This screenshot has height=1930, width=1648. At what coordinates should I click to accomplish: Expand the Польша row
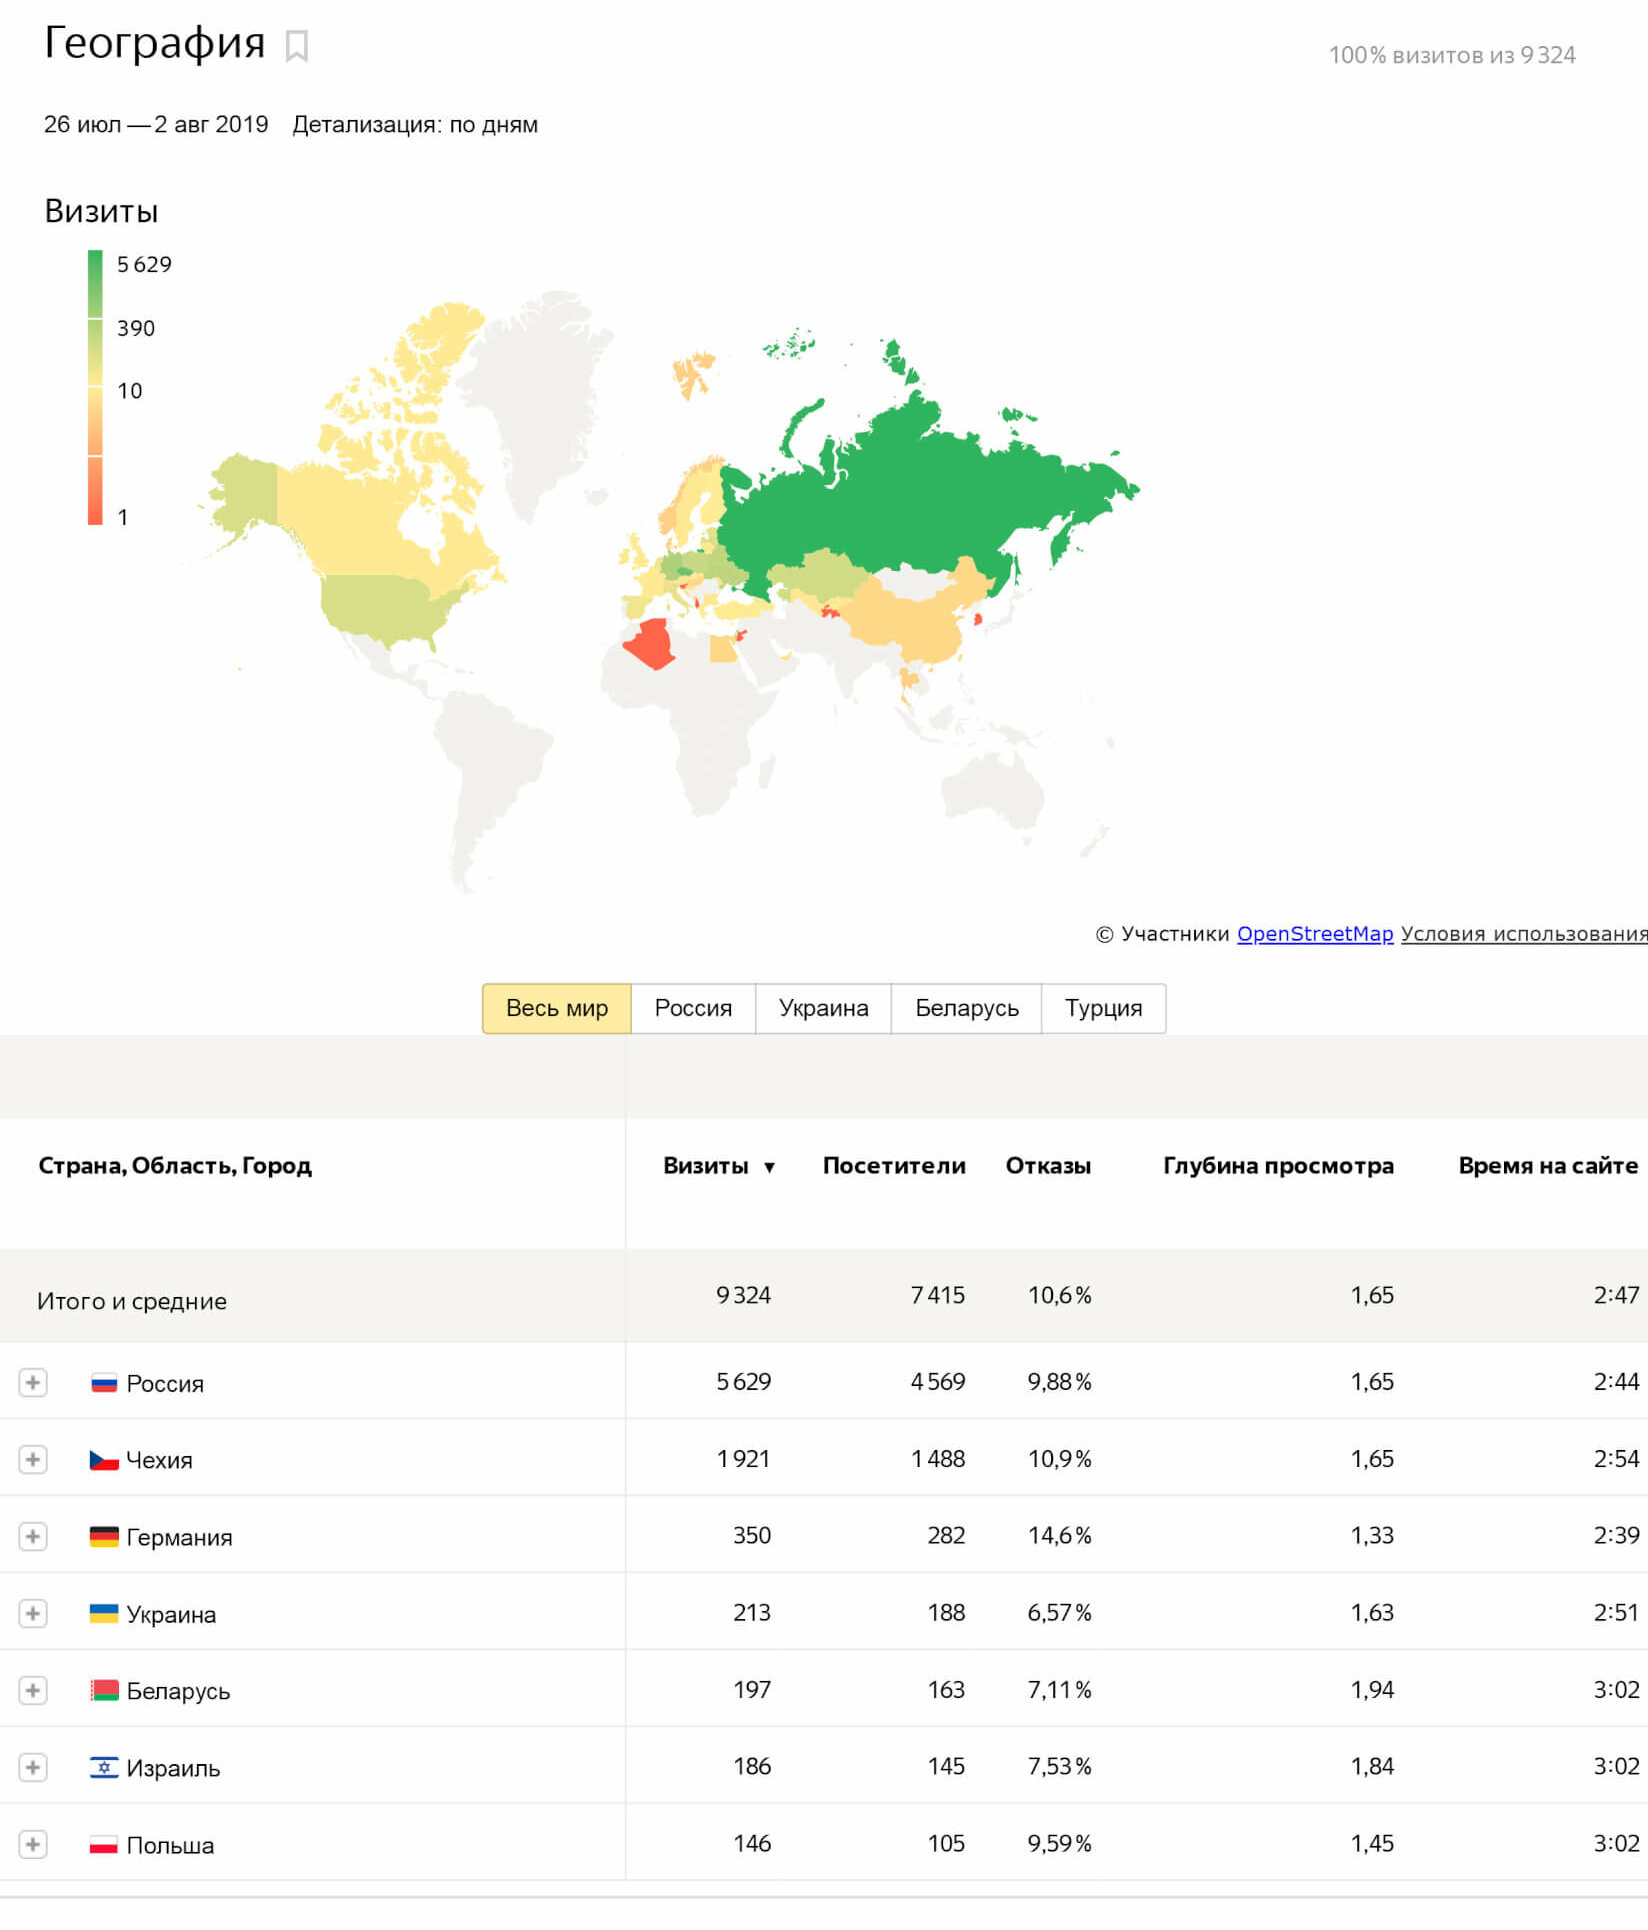[x=33, y=1844]
